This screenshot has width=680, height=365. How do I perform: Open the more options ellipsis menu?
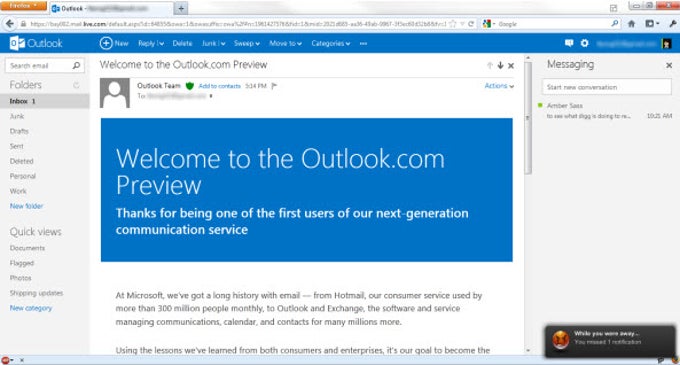(x=363, y=43)
